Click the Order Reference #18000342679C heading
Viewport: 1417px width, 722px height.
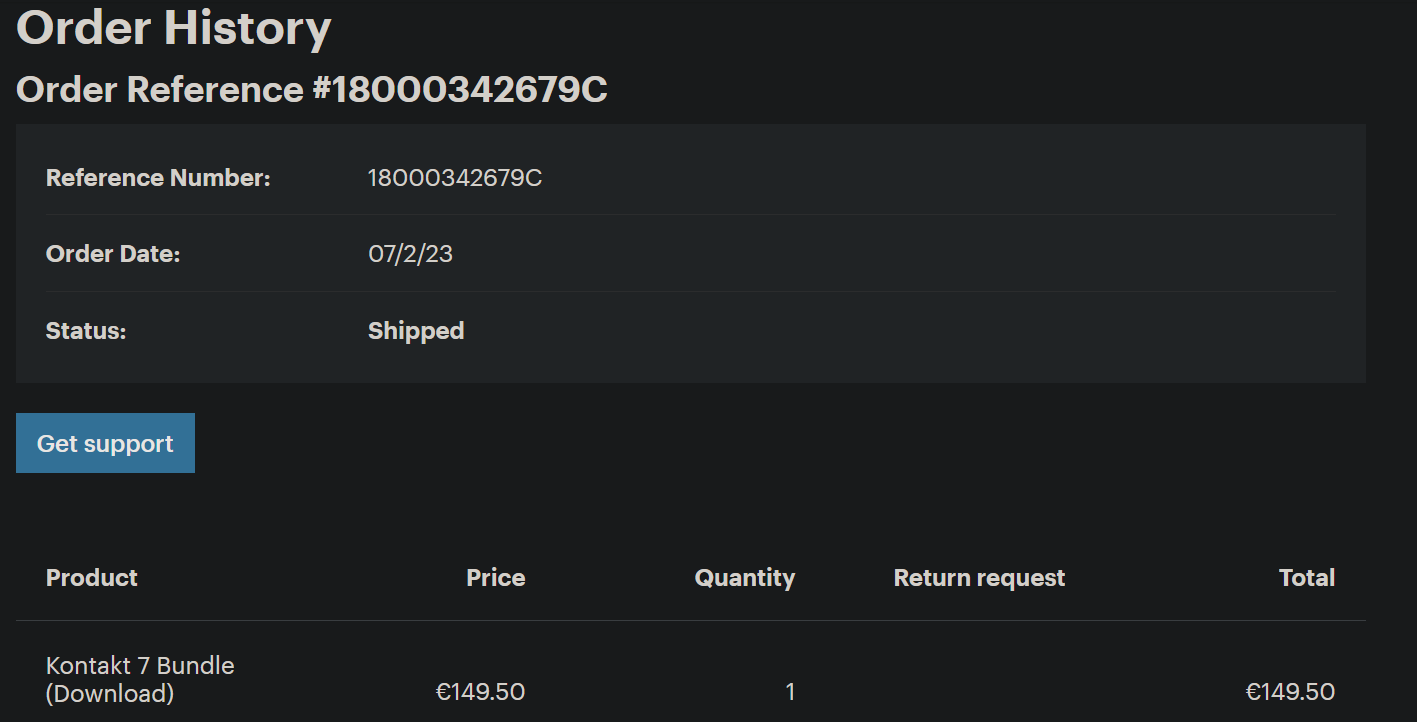tap(311, 90)
